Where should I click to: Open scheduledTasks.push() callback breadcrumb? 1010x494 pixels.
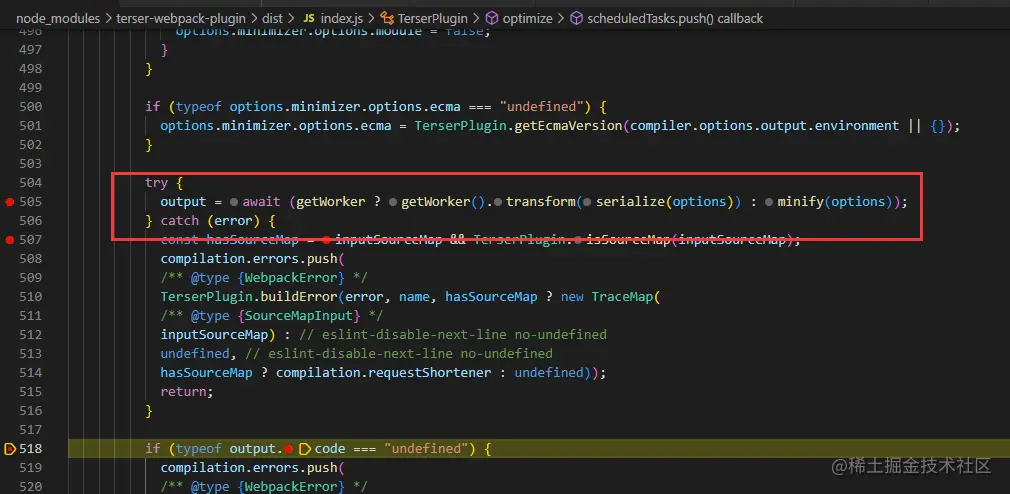pyautogui.click(x=675, y=19)
